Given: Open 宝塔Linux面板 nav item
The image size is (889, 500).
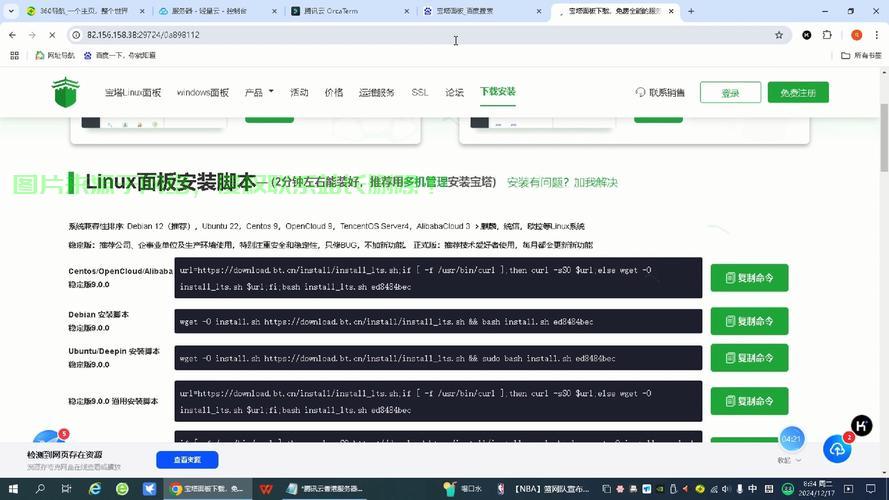Looking at the screenshot, I should point(133,92).
